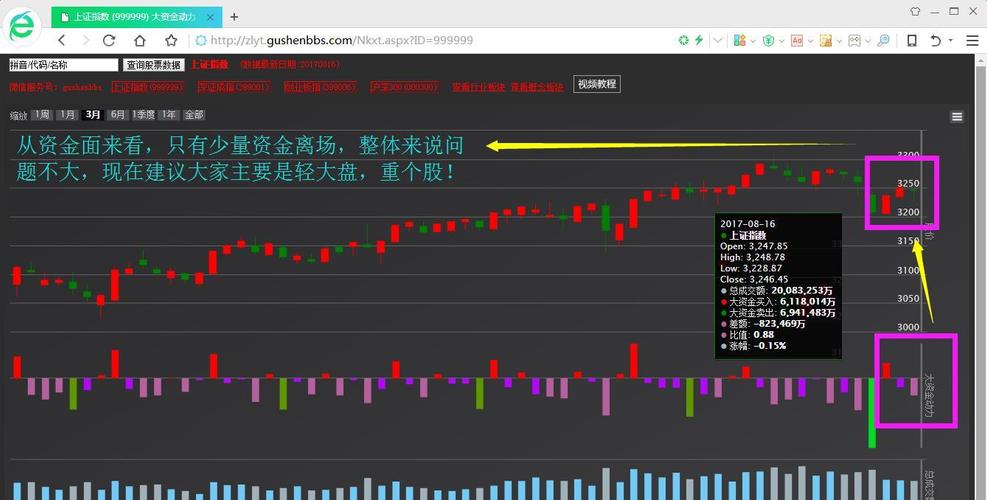Click the undo closed tab arrow

coord(936,40)
